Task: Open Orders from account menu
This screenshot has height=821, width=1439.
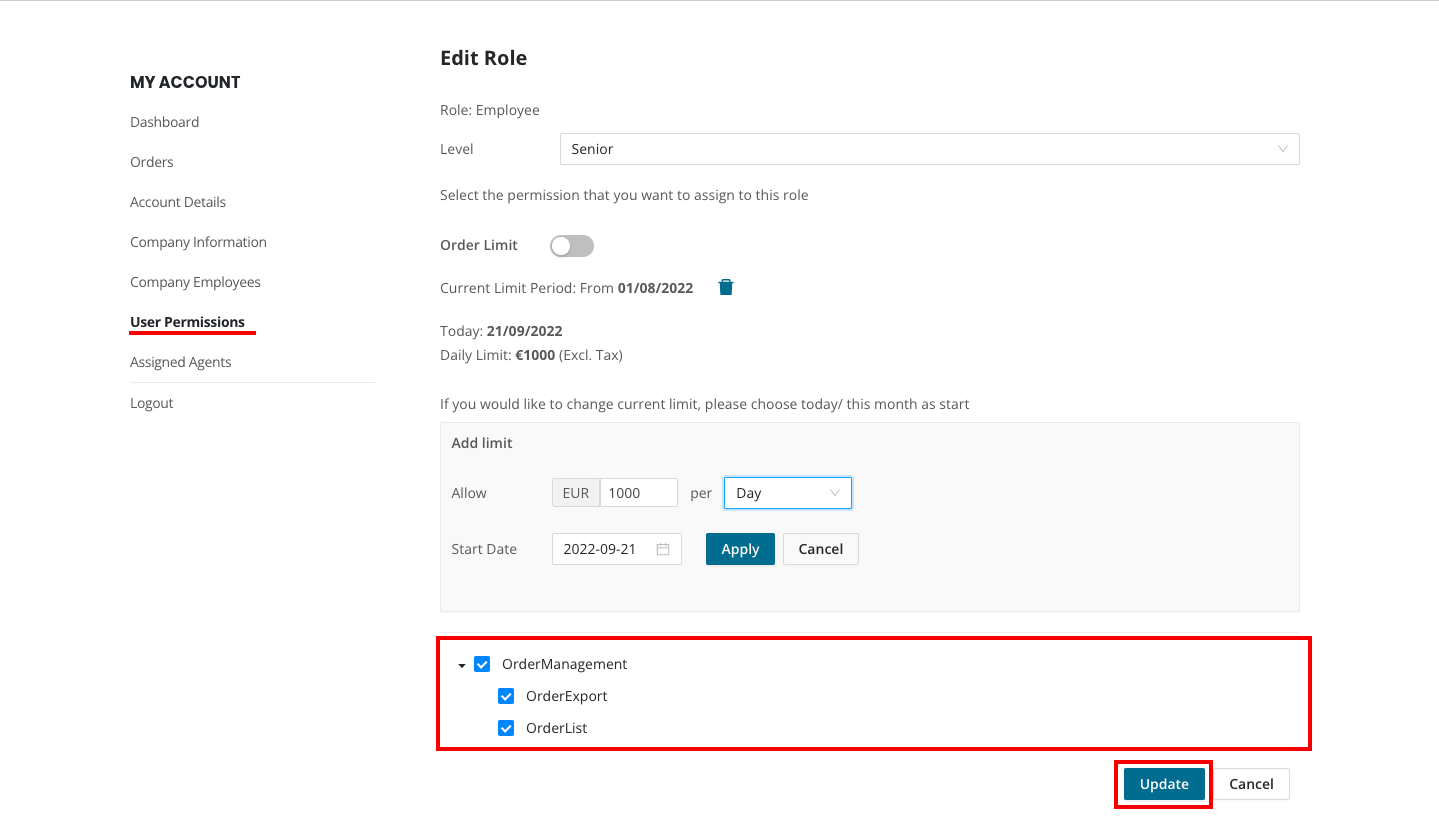Action: click(x=152, y=162)
